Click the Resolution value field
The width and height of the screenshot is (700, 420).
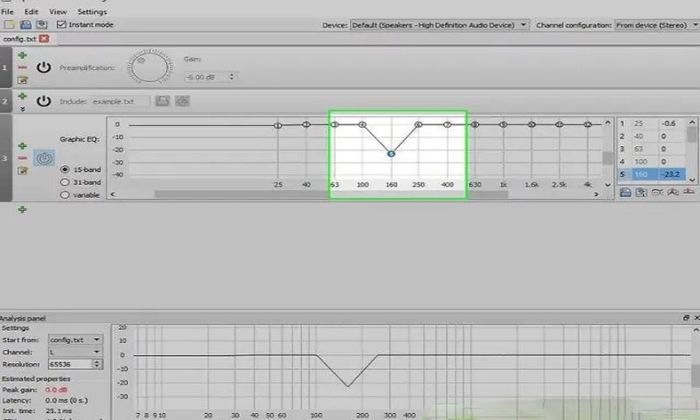pyautogui.click(x=71, y=364)
